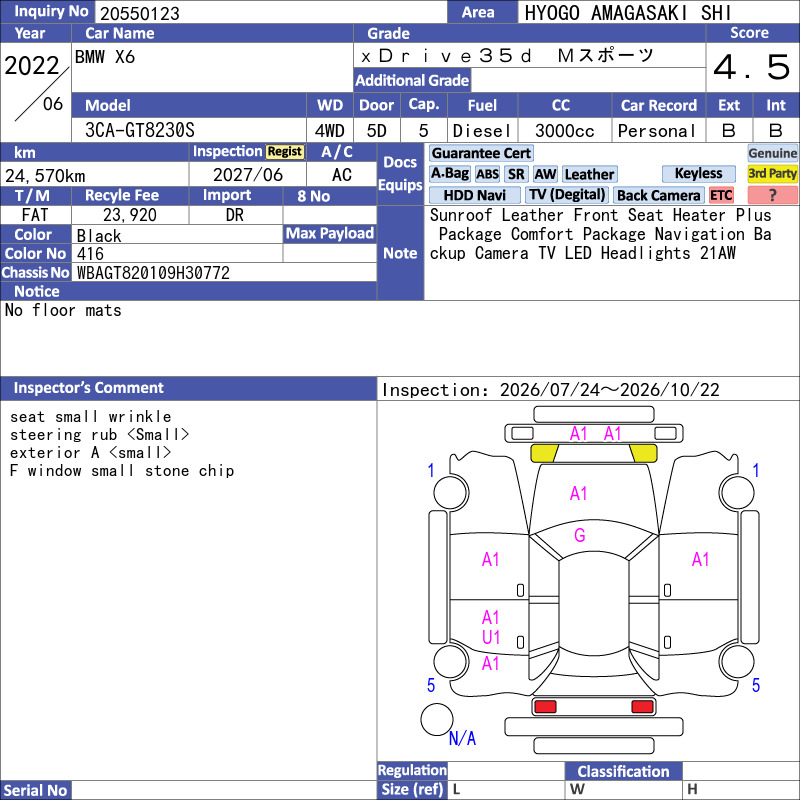Click the pink question mark box
800x800 pixels.
(x=772, y=195)
